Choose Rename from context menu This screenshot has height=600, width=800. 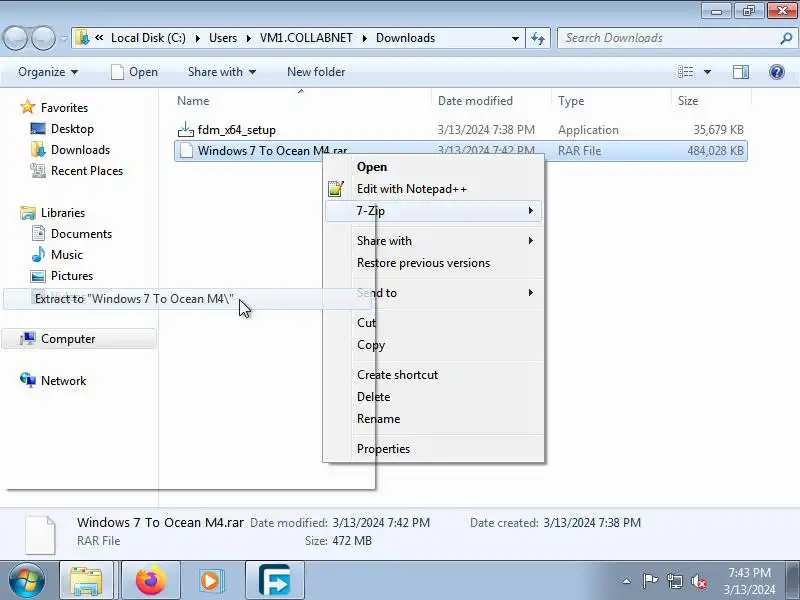pos(433,419)
